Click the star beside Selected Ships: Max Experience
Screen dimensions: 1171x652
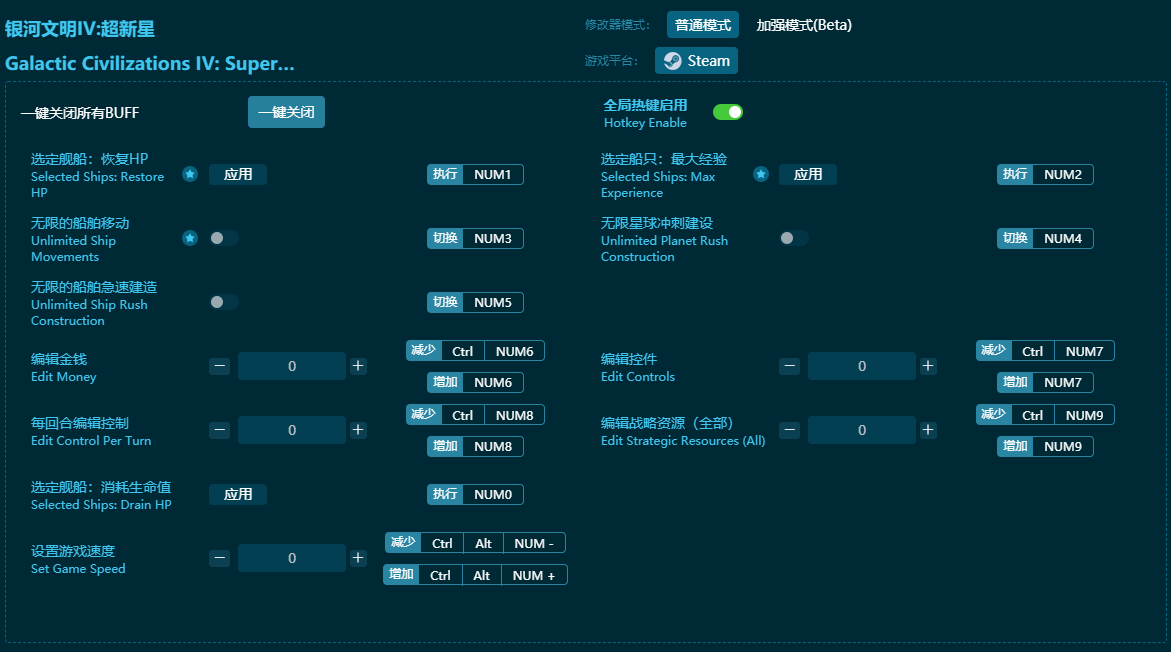760,174
